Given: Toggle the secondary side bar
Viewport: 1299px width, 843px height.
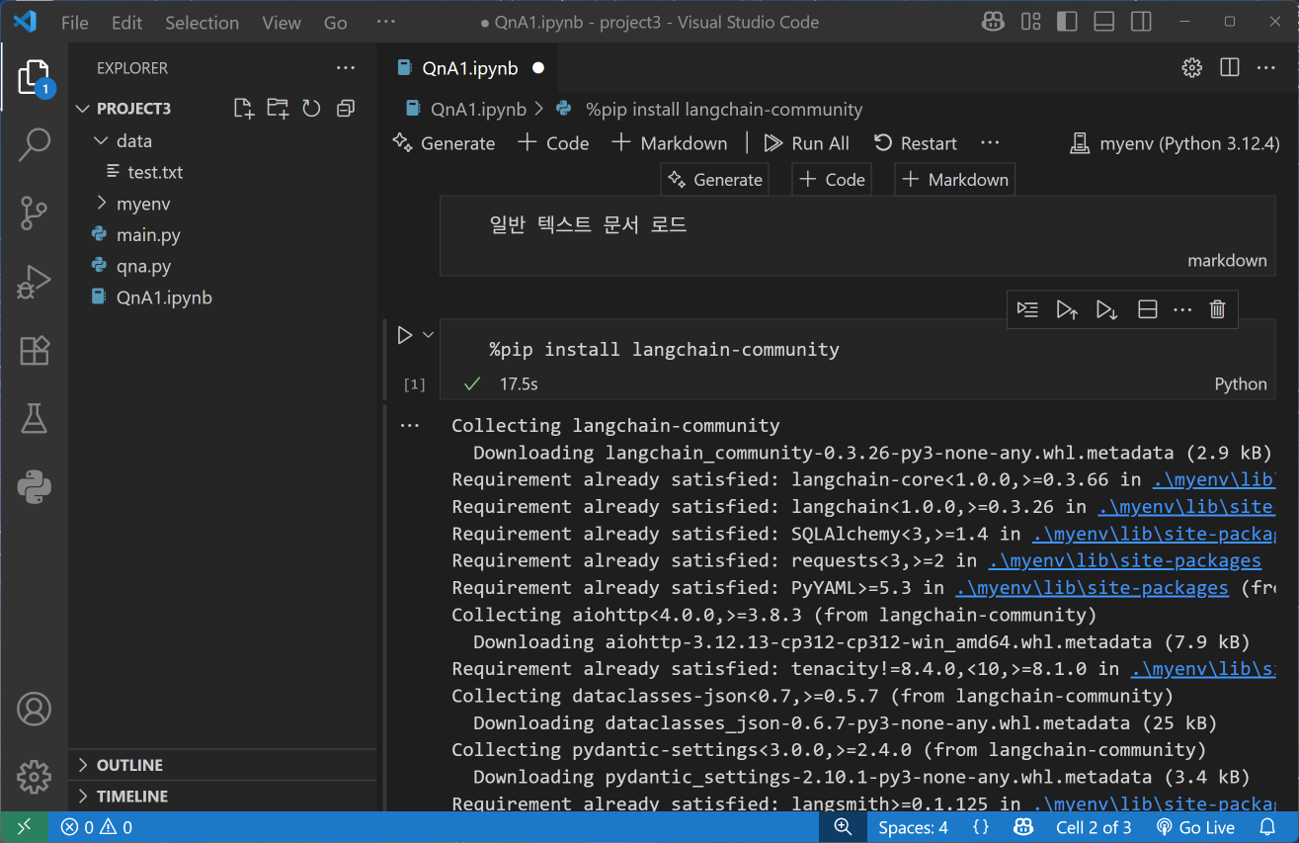Looking at the screenshot, I should [1141, 22].
